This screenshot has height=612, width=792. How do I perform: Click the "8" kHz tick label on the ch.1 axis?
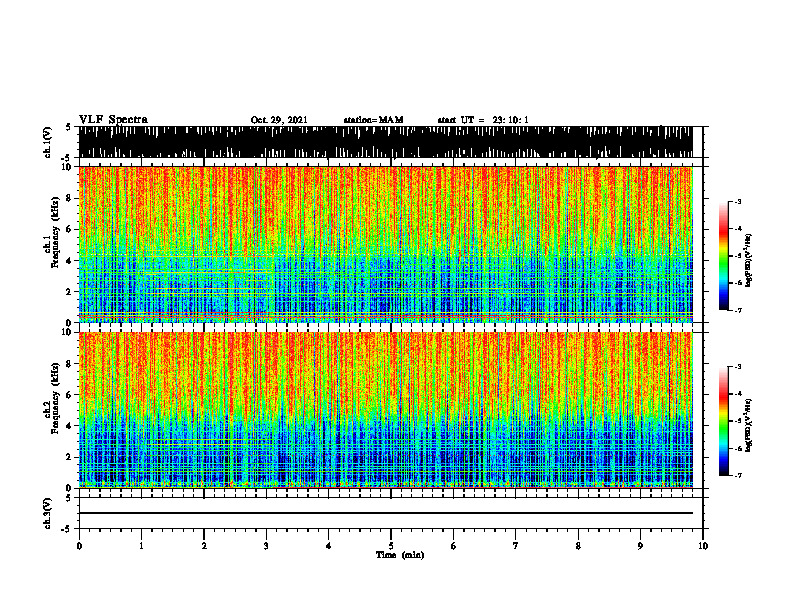tap(70, 198)
